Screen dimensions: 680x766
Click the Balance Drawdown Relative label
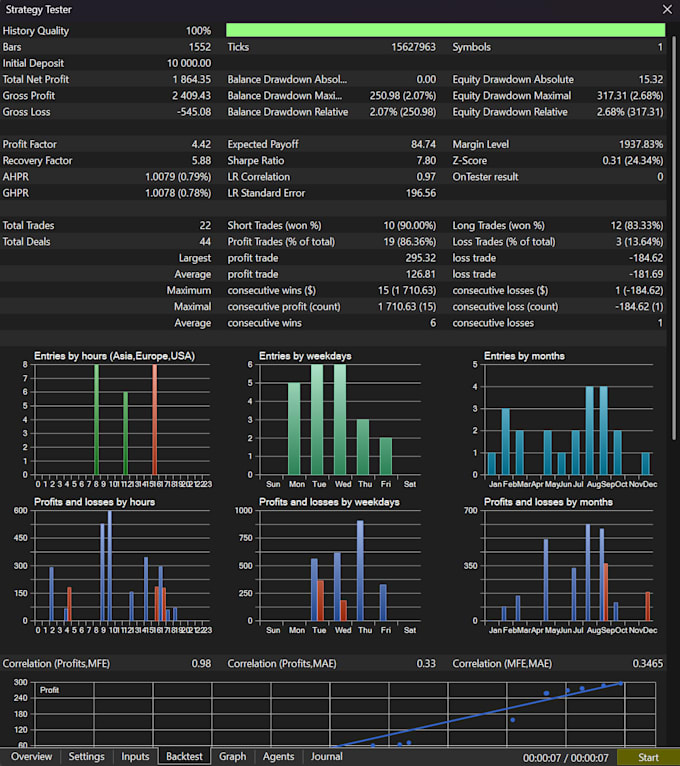coord(288,112)
